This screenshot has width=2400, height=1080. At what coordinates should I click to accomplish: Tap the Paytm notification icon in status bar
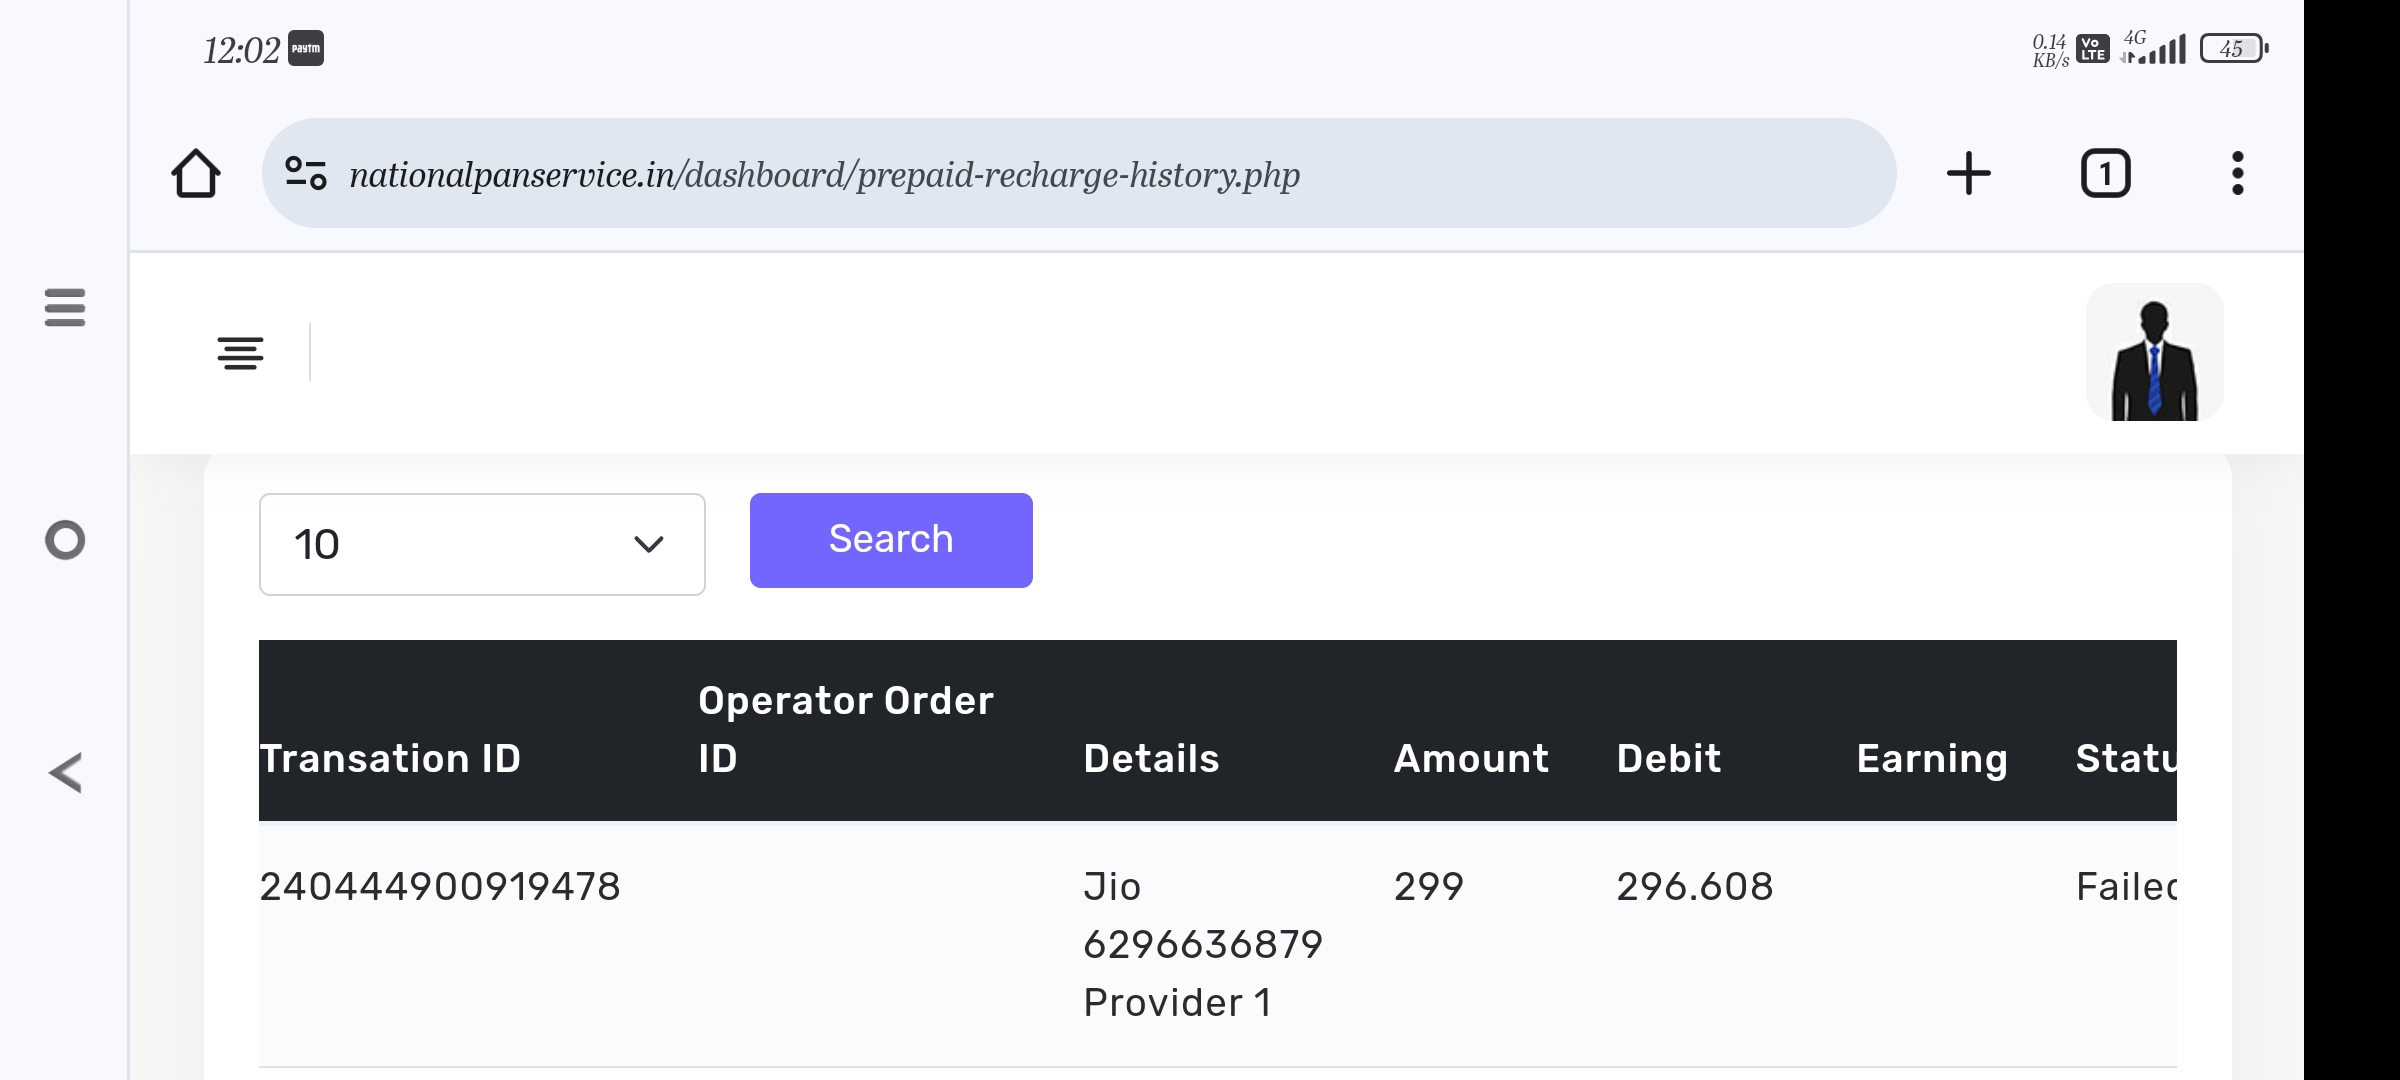click(x=306, y=48)
